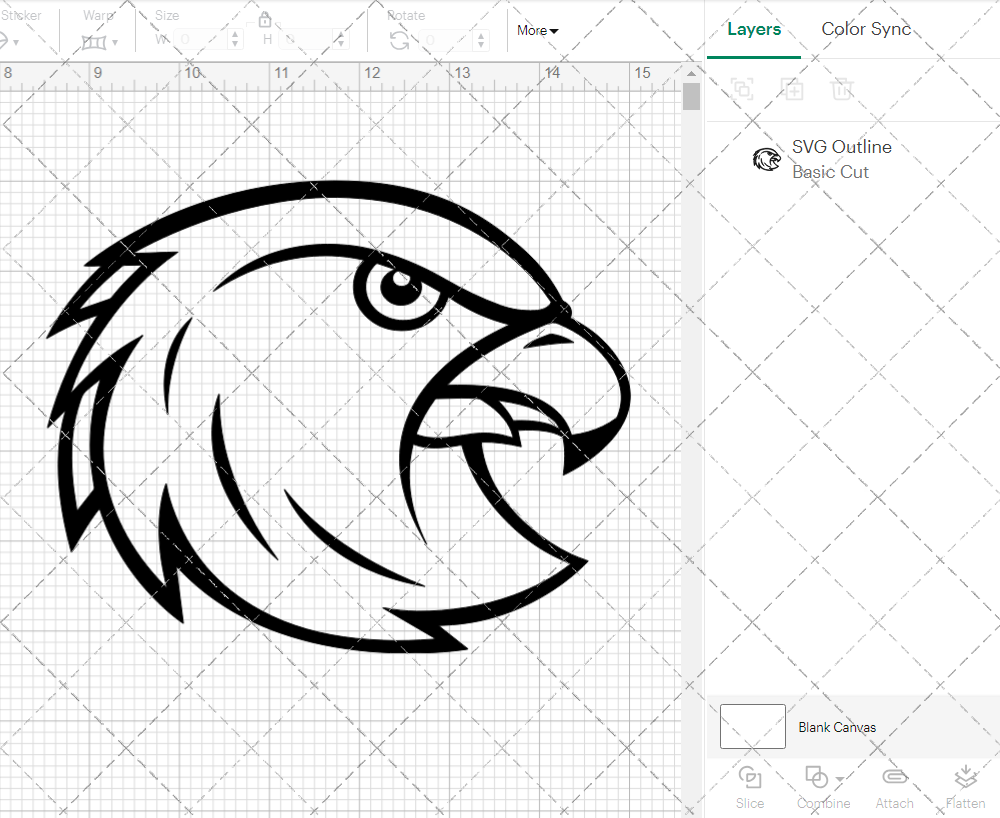This screenshot has height=818, width=1000.
Task: Open the Combine options dropdown arrow
Action: coord(838,778)
